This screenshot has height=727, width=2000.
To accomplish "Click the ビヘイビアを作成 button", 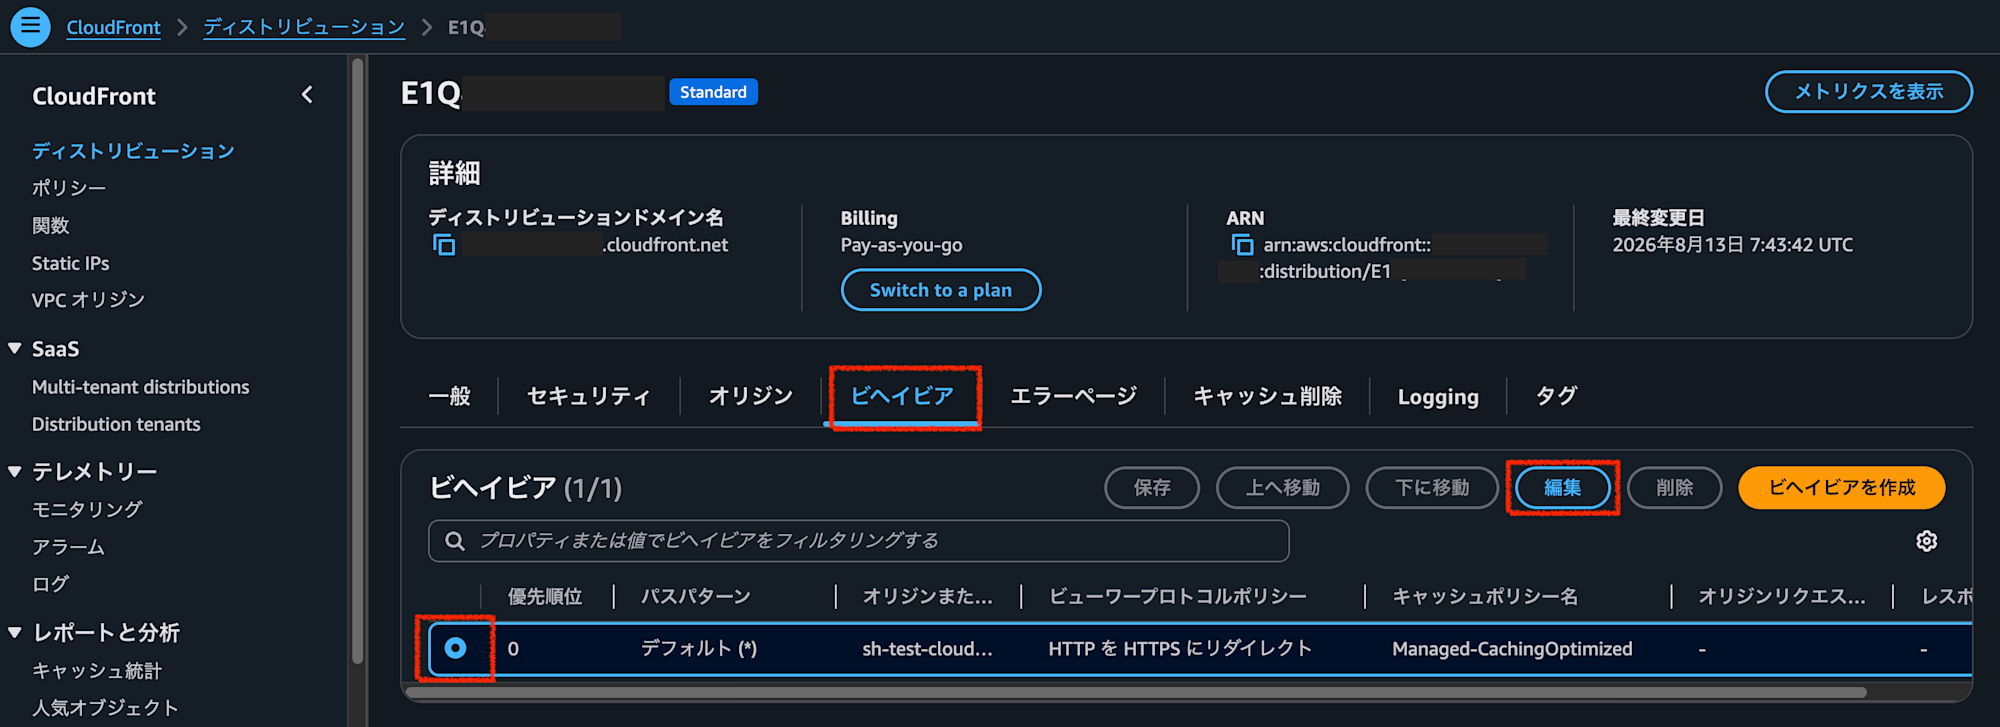I will 1842,488.
